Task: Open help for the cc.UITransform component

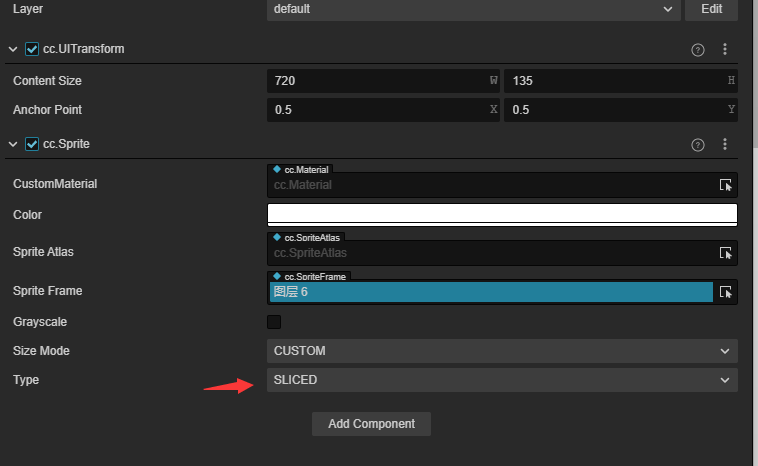Action: click(698, 49)
